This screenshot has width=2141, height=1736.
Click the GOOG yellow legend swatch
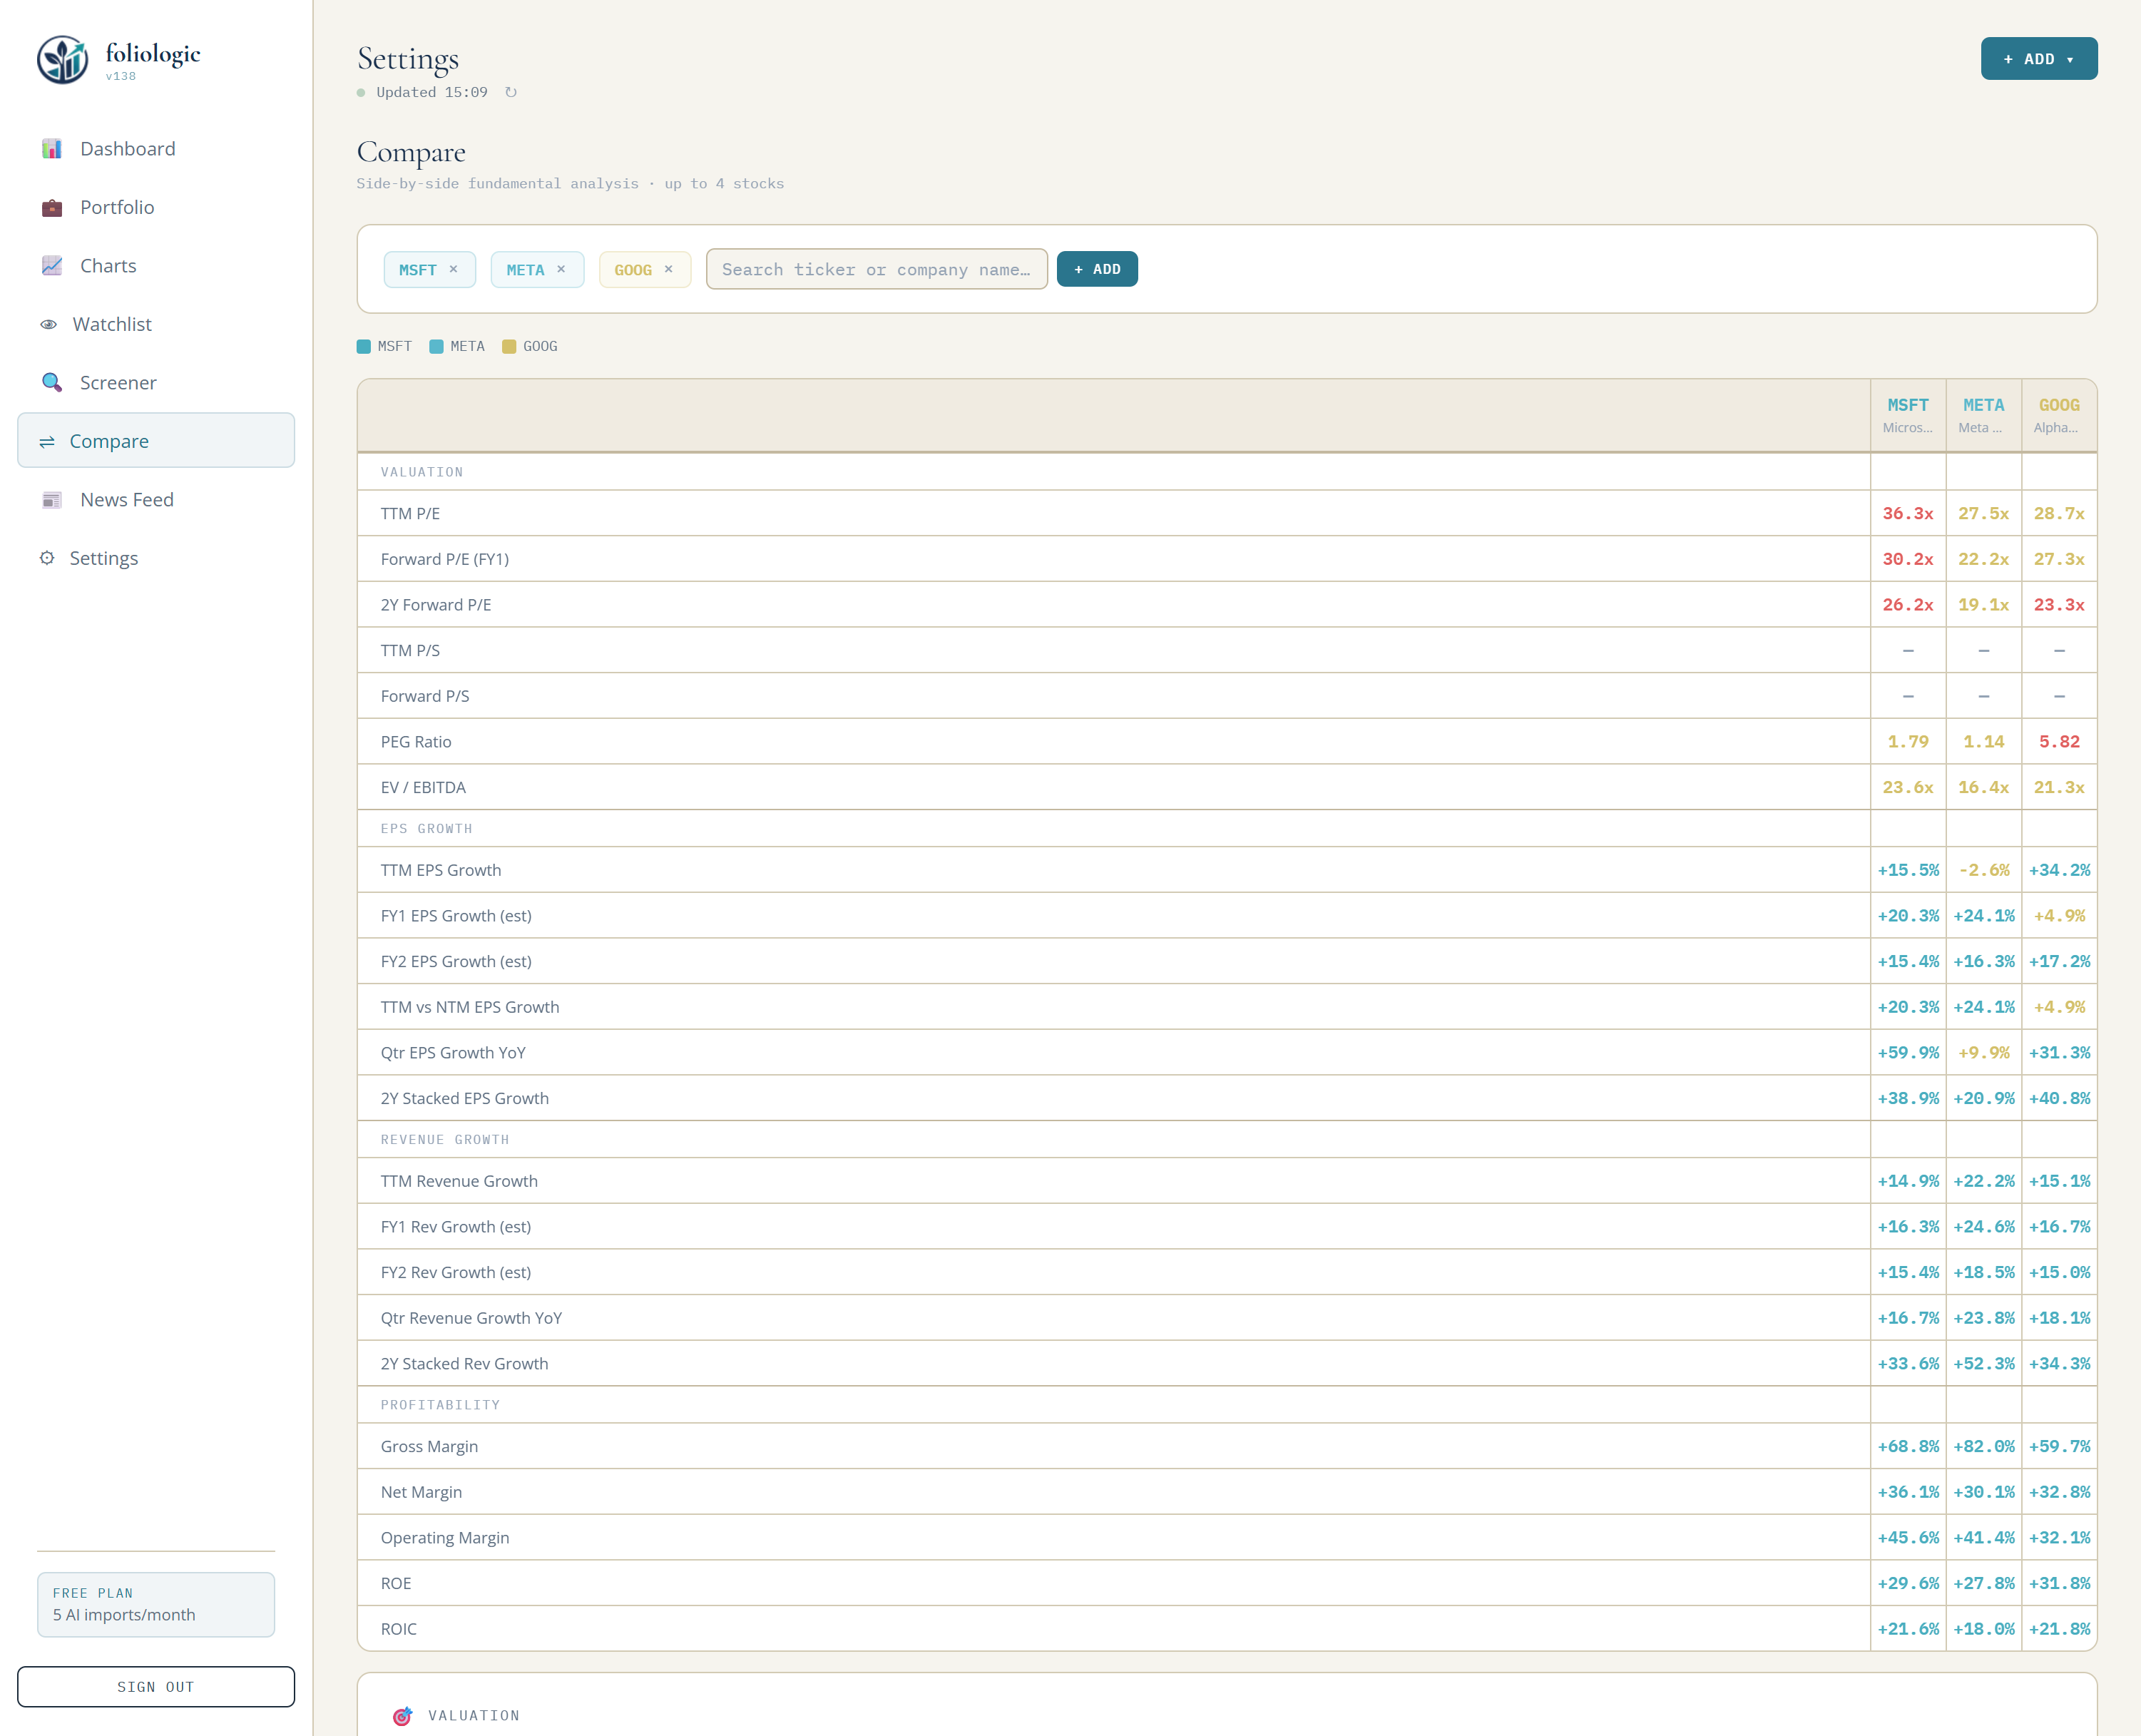coord(509,347)
